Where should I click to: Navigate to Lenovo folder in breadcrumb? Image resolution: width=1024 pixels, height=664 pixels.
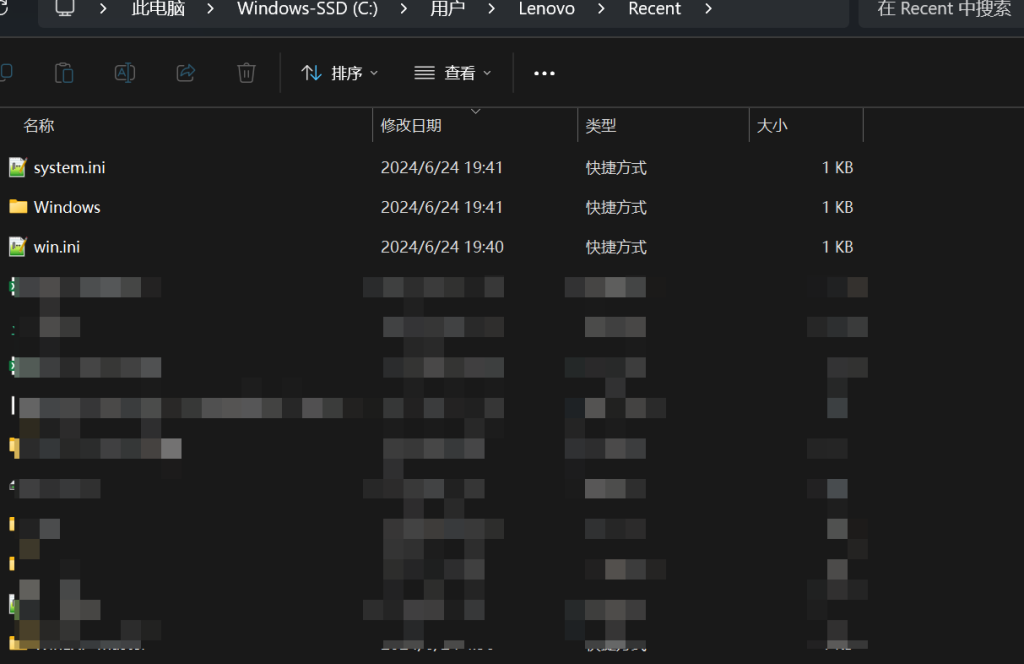[x=547, y=9]
